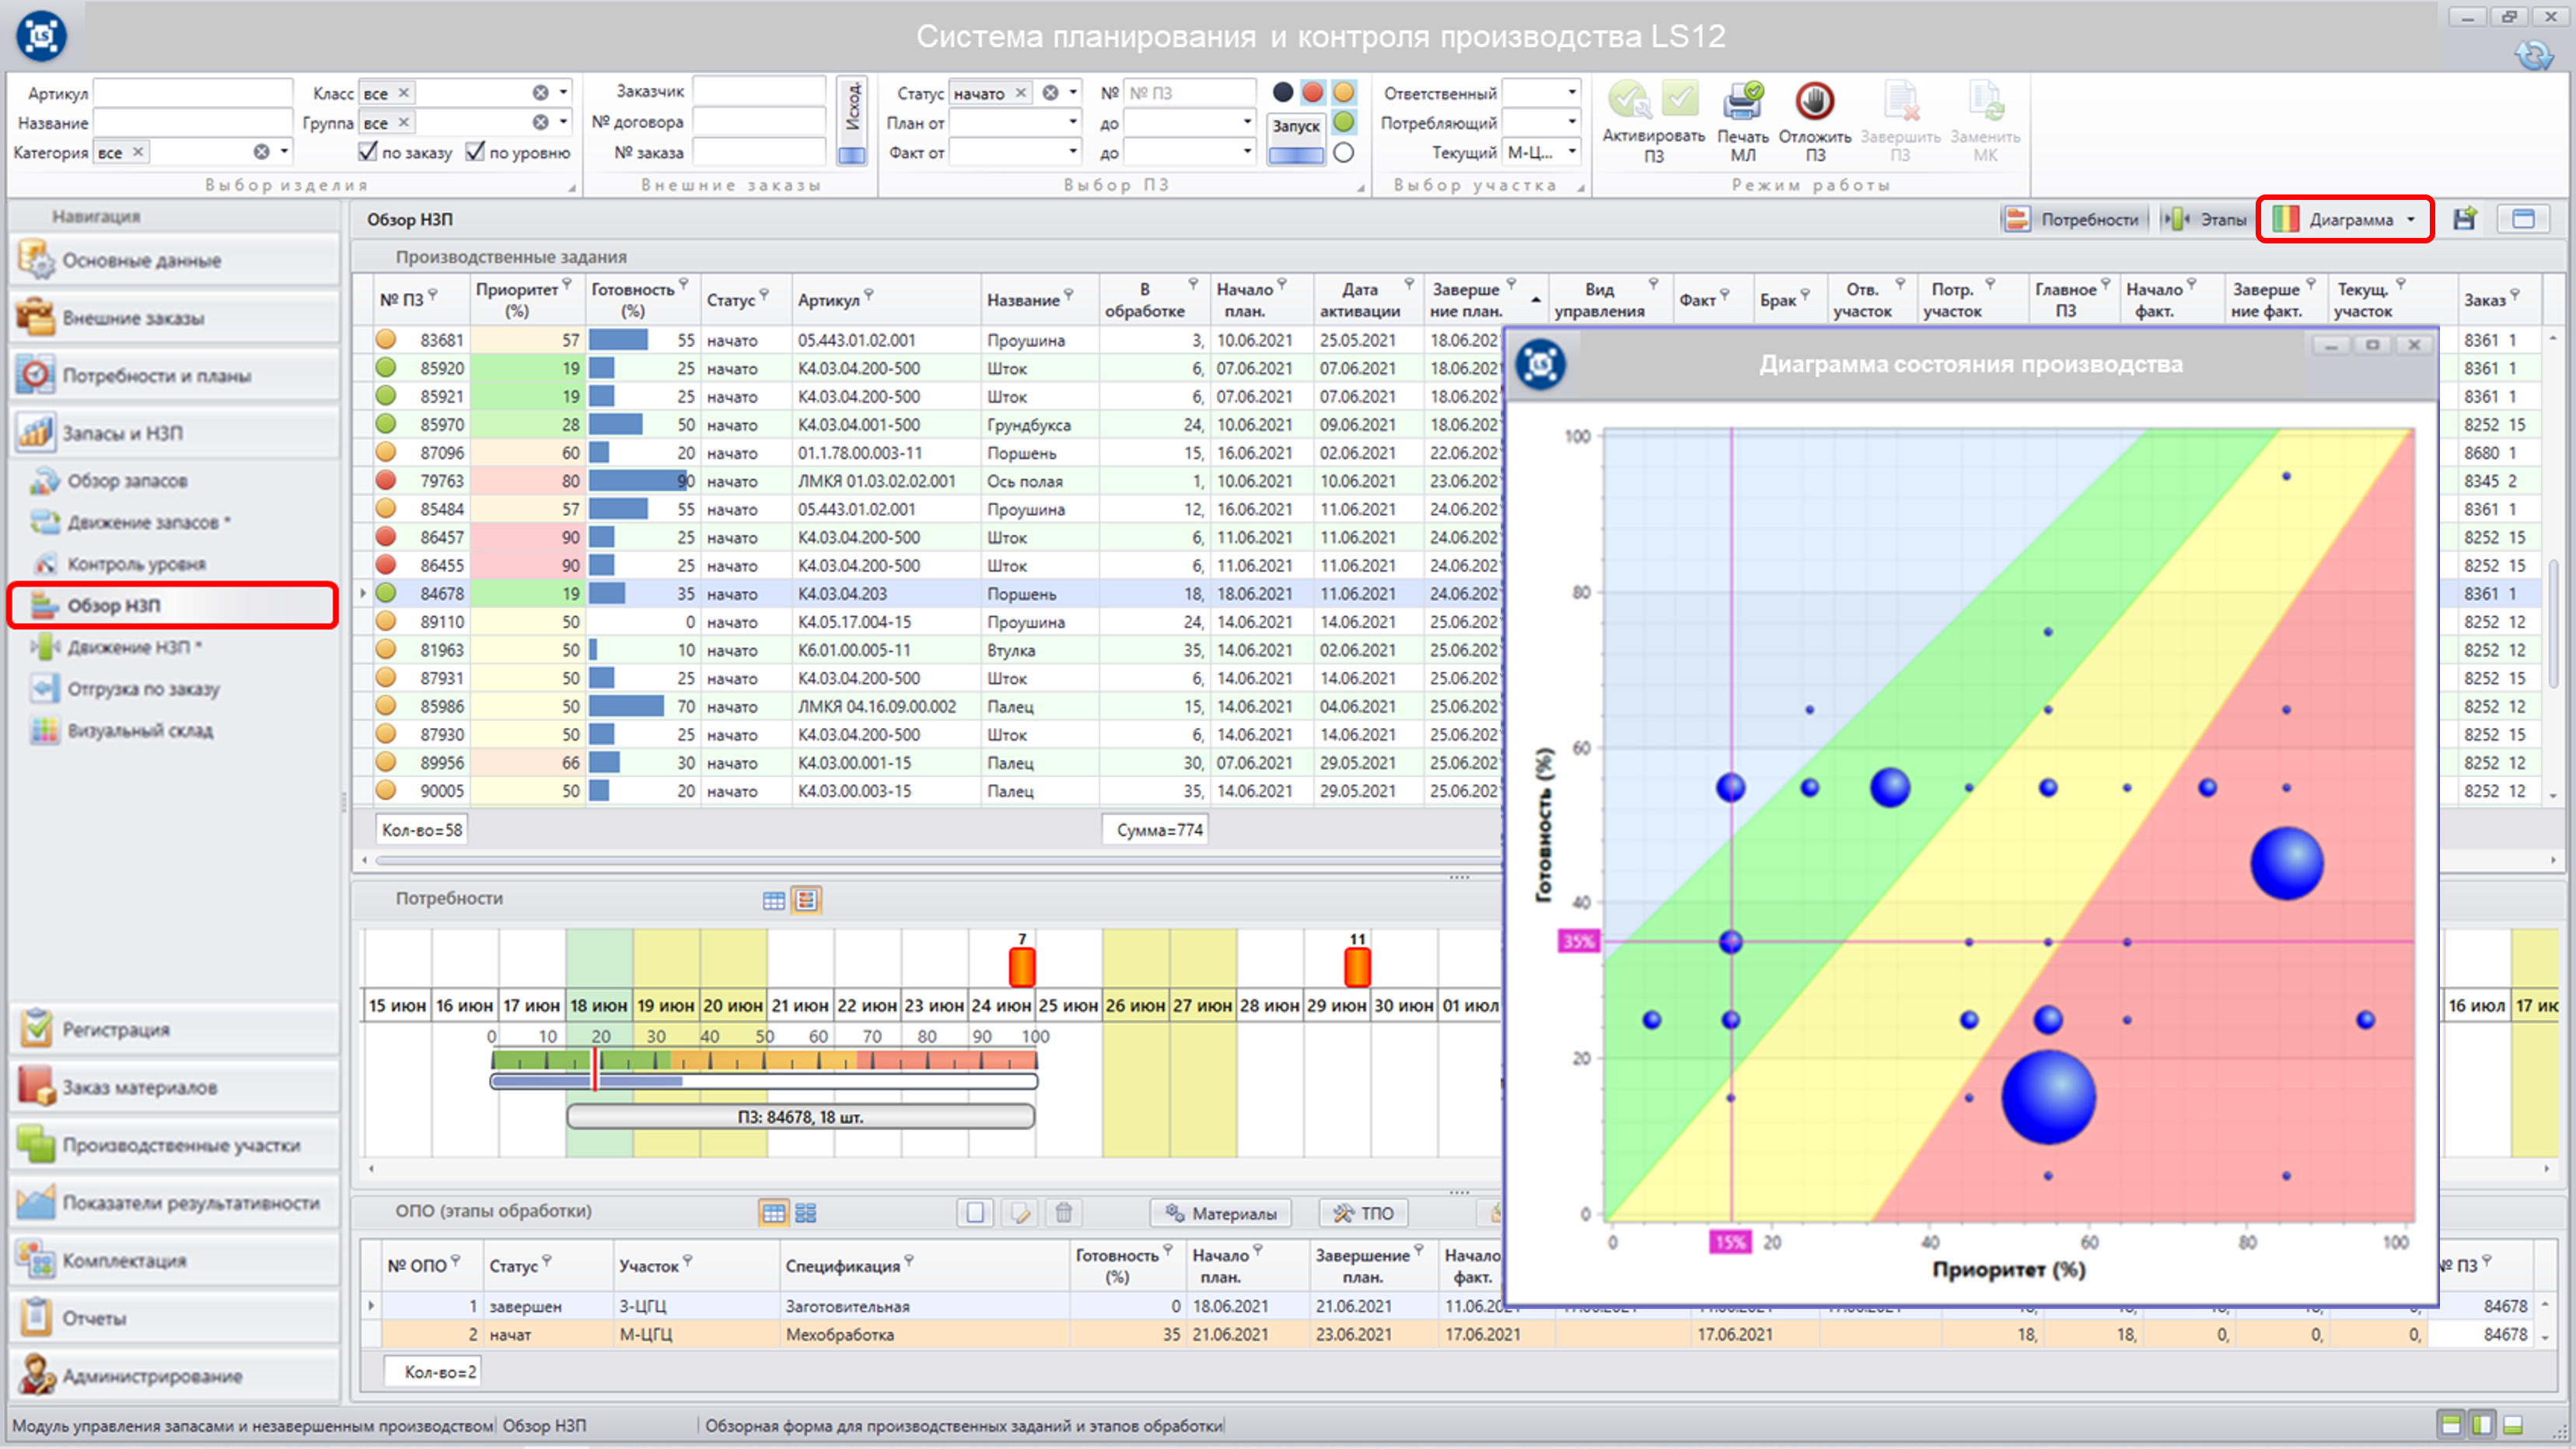Toggle the green status circle filter
2576x1449 pixels.
[x=1344, y=122]
